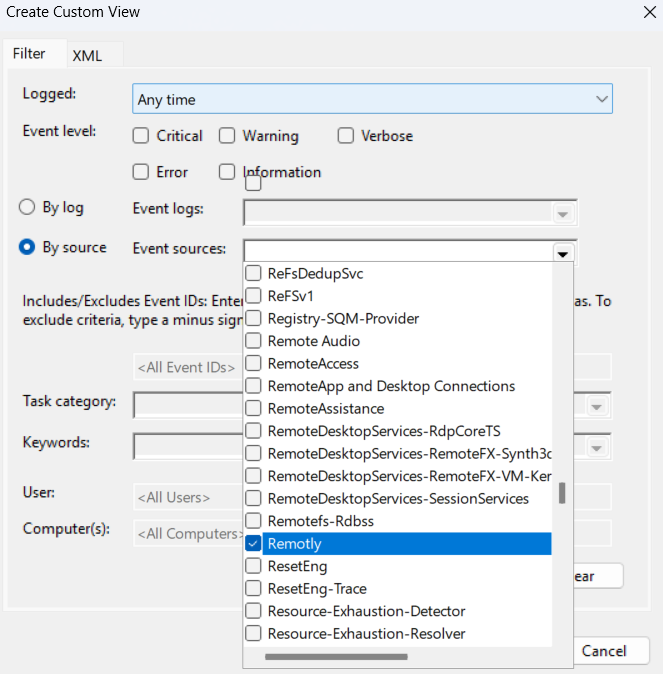Check the ResetEng-Trace source entry
663x674 pixels.
(254, 589)
